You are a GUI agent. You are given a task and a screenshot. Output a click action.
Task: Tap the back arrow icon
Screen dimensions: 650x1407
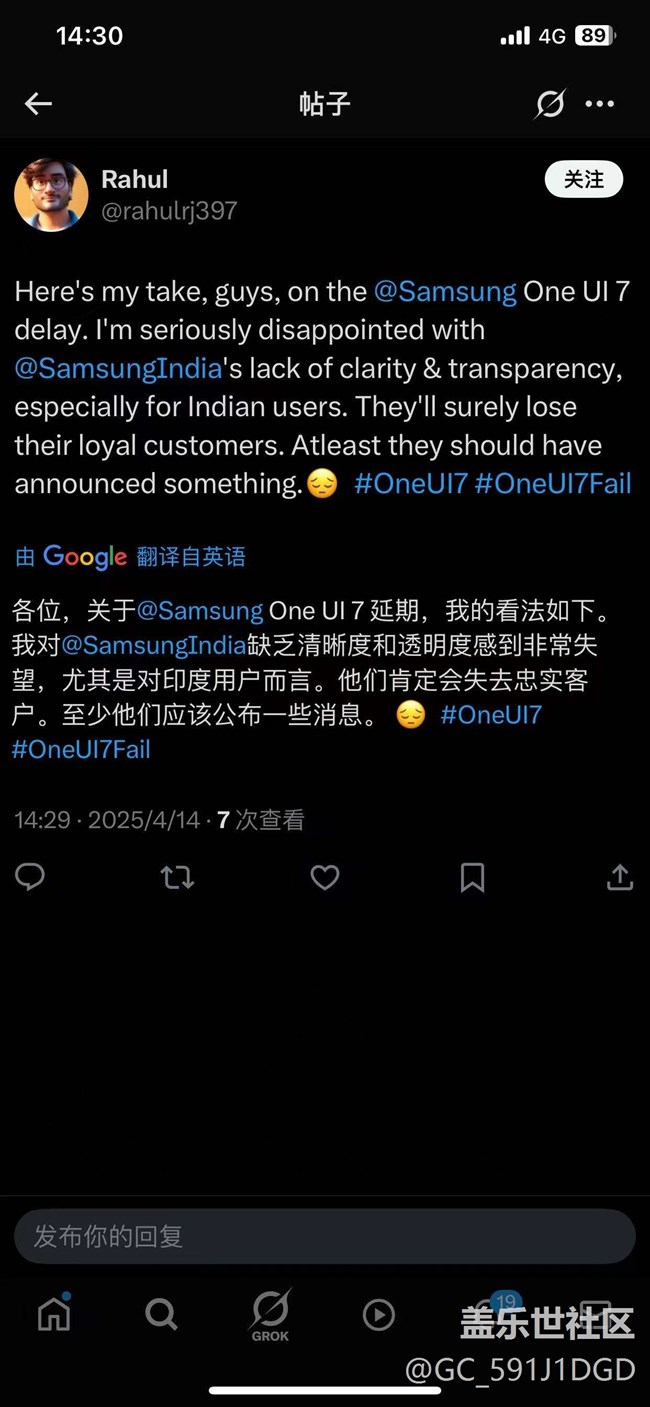[x=38, y=103]
